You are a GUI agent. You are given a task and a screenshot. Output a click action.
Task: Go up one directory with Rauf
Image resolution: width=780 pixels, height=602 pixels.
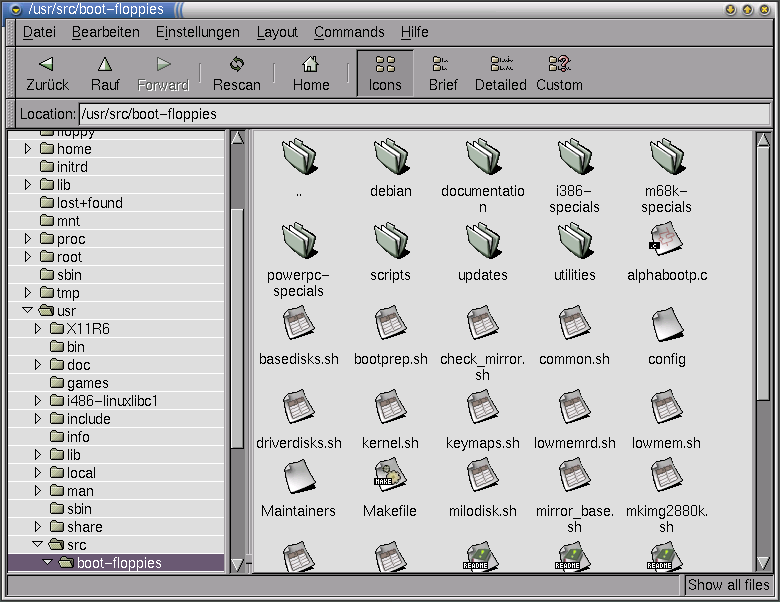point(105,74)
